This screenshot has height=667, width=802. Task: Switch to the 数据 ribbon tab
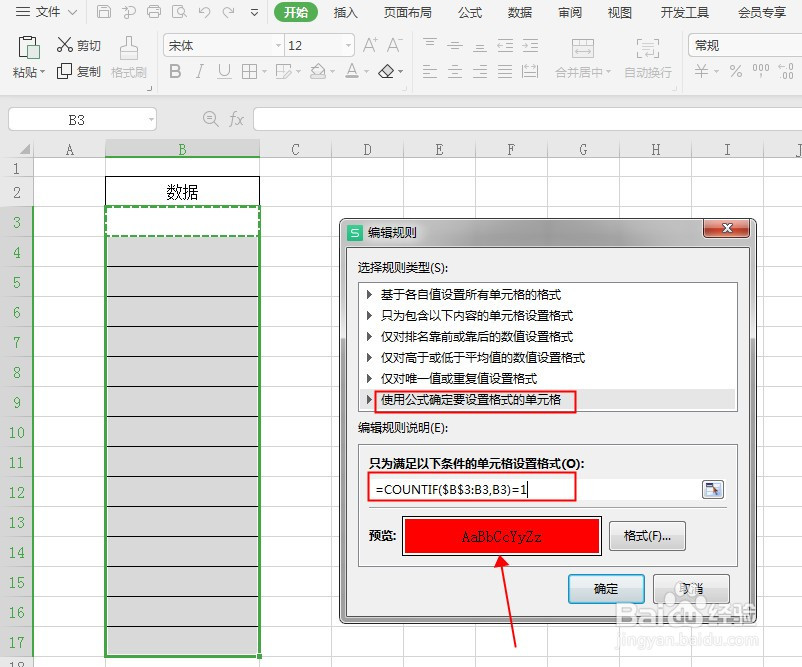tap(519, 13)
